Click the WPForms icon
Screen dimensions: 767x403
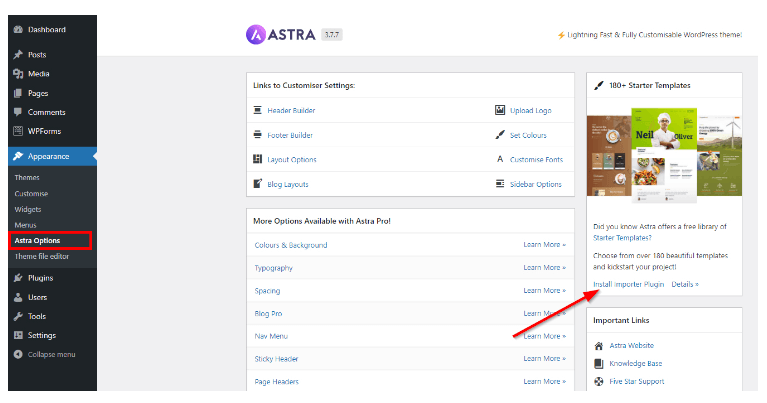(18, 131)
